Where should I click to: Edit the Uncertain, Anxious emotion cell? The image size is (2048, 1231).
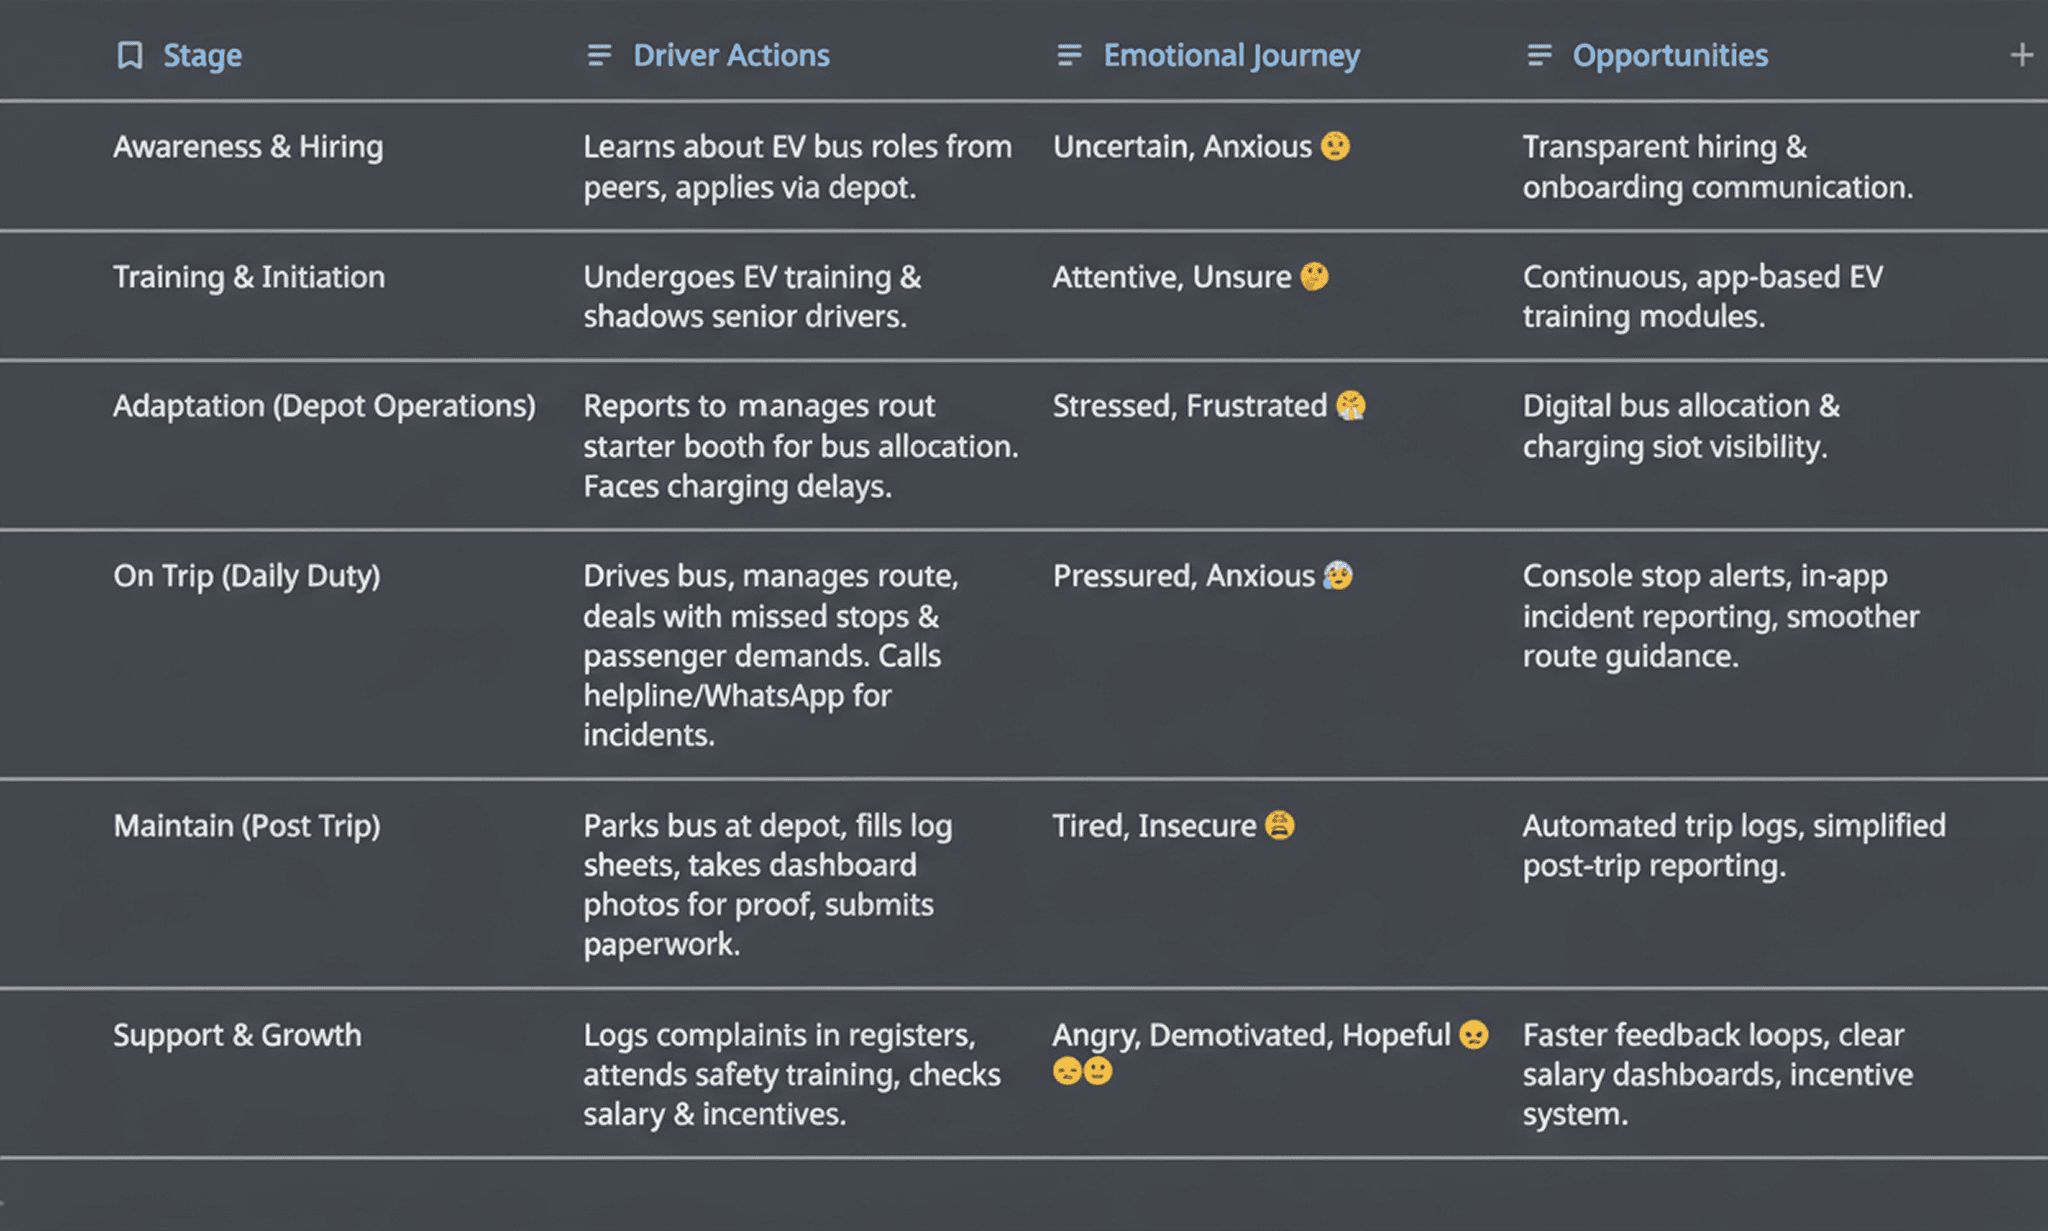[x=1182, y=147]
